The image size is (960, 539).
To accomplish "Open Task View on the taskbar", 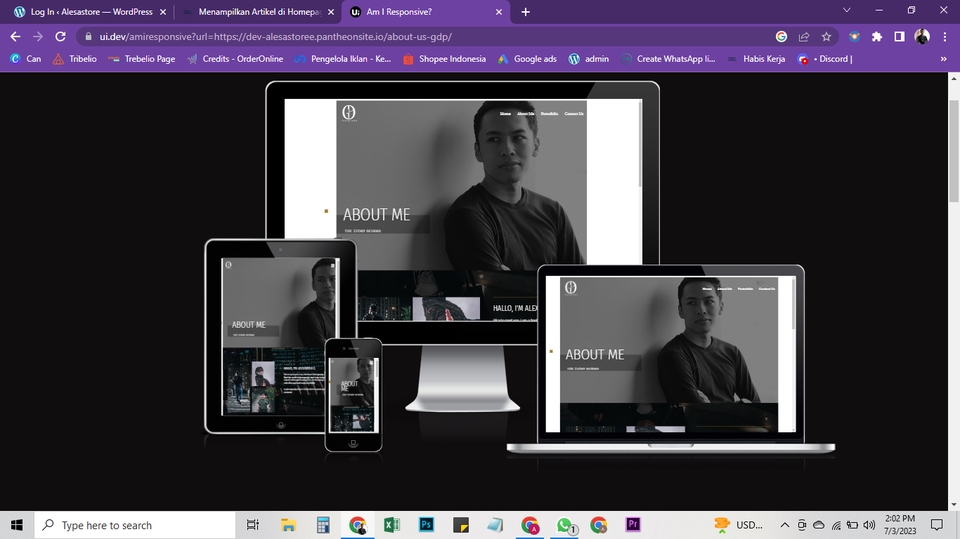I will coord(252,525).
